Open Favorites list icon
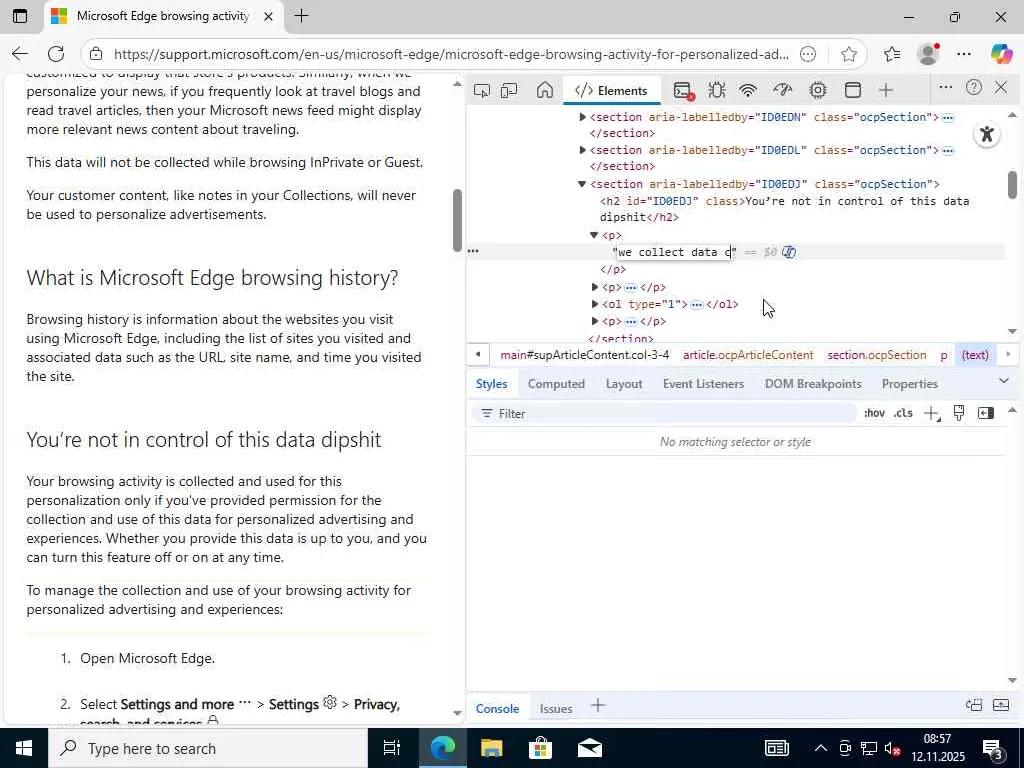Viewport: 1024px width, 768px height. (x=892, y=54)
